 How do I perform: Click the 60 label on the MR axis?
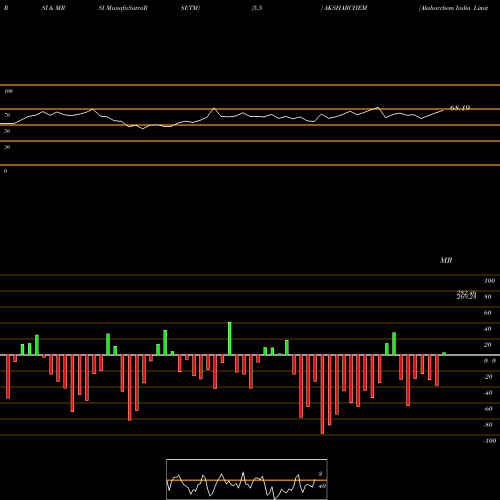point(487,313)
